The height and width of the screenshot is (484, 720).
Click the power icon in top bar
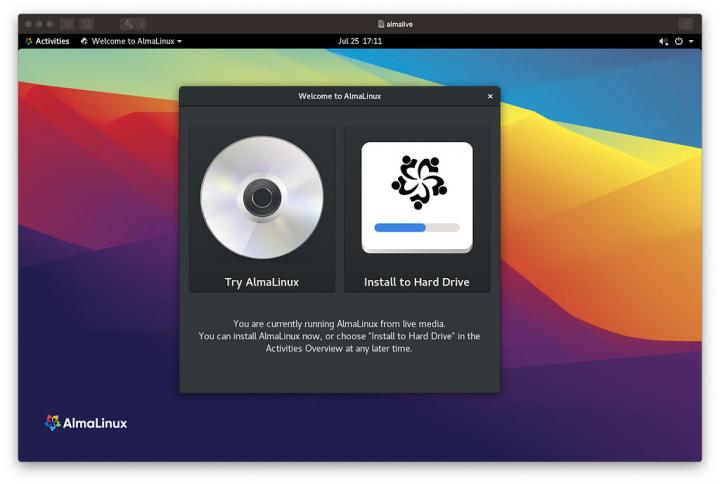[x=679, y=41]
